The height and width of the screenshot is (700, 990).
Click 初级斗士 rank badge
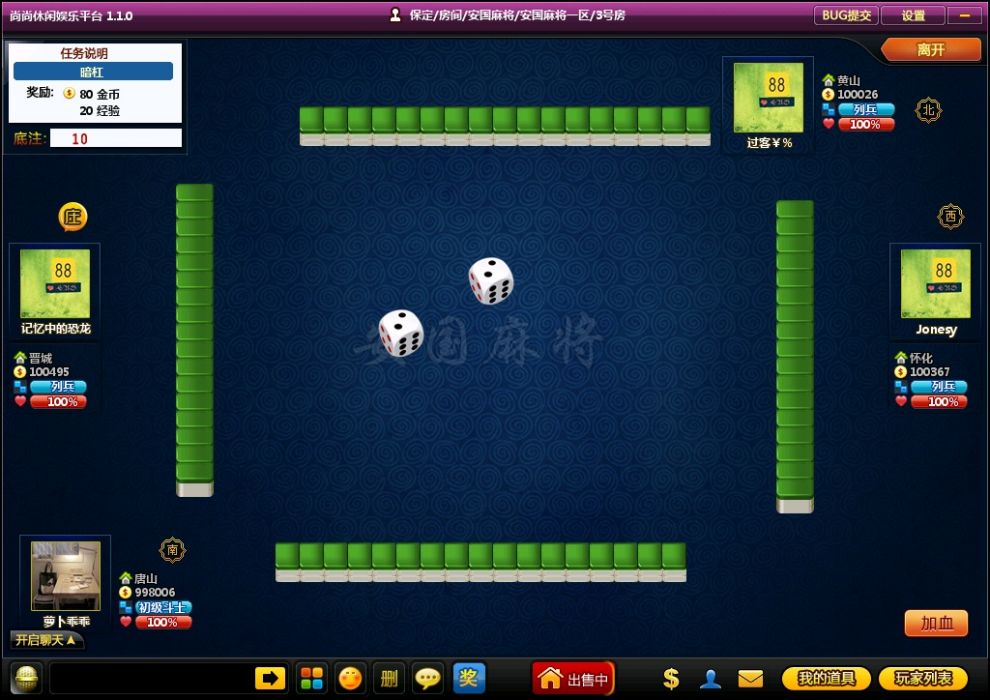coord(163,607)
